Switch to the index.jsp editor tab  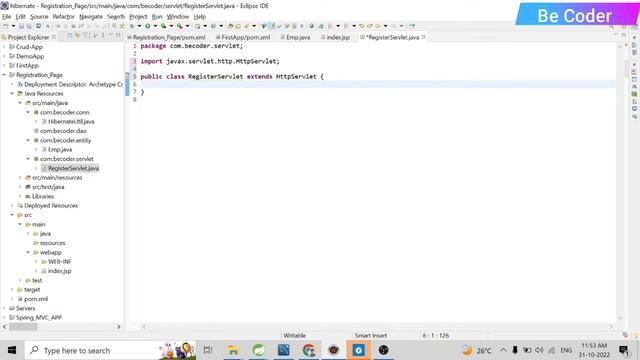click(x=336, y=37)
